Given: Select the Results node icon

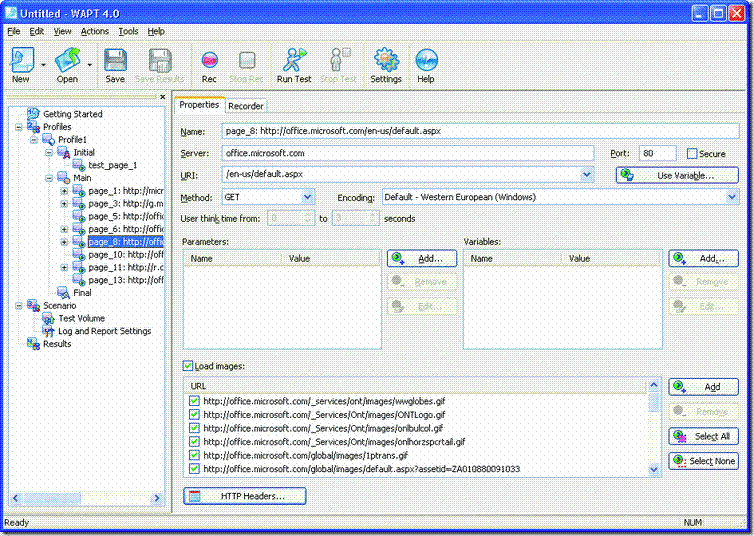Looking at the screenshot, I should (x=33, y=344).
